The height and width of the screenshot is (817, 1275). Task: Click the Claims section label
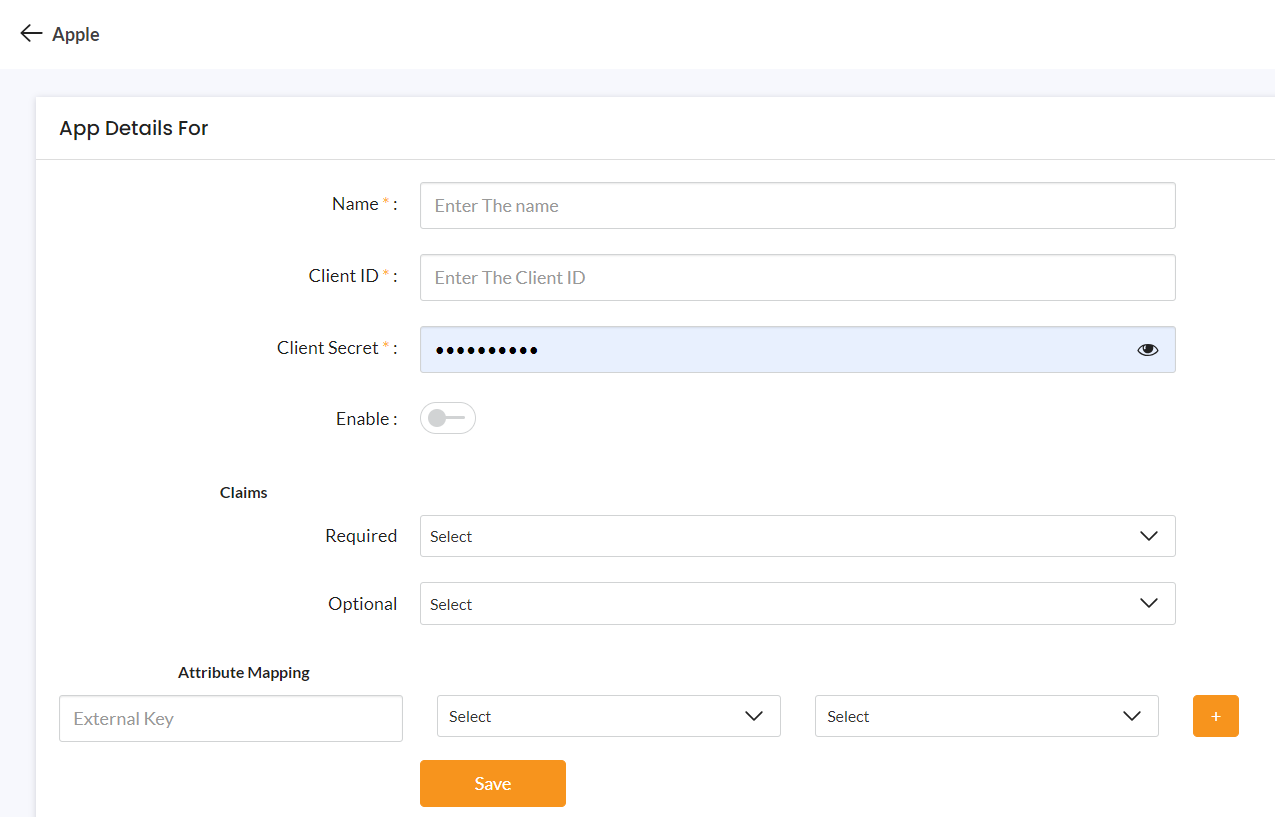tap(243, 492)
